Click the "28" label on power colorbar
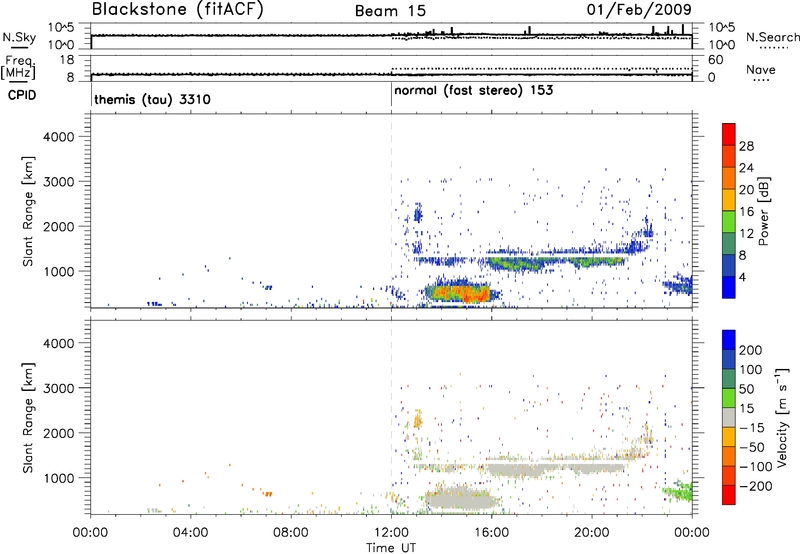Screen dimensions: 800x554 [x=746, y=146]
